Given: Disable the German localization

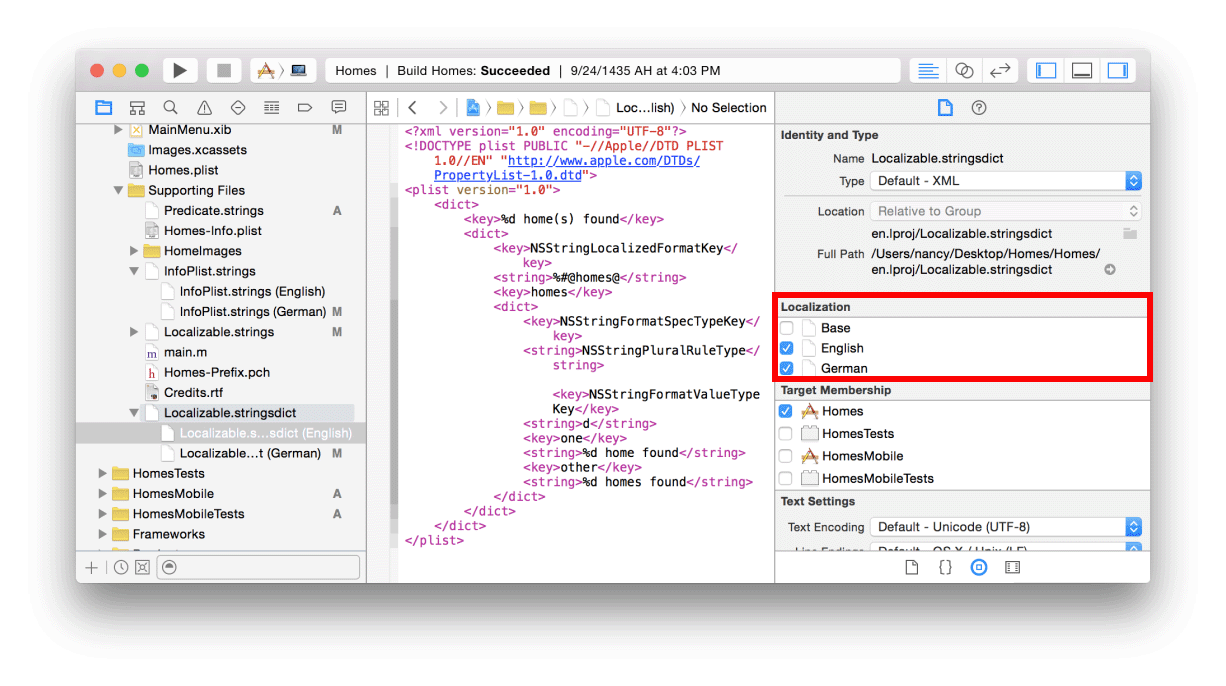Looking at the screenshot, I should 786,368.
